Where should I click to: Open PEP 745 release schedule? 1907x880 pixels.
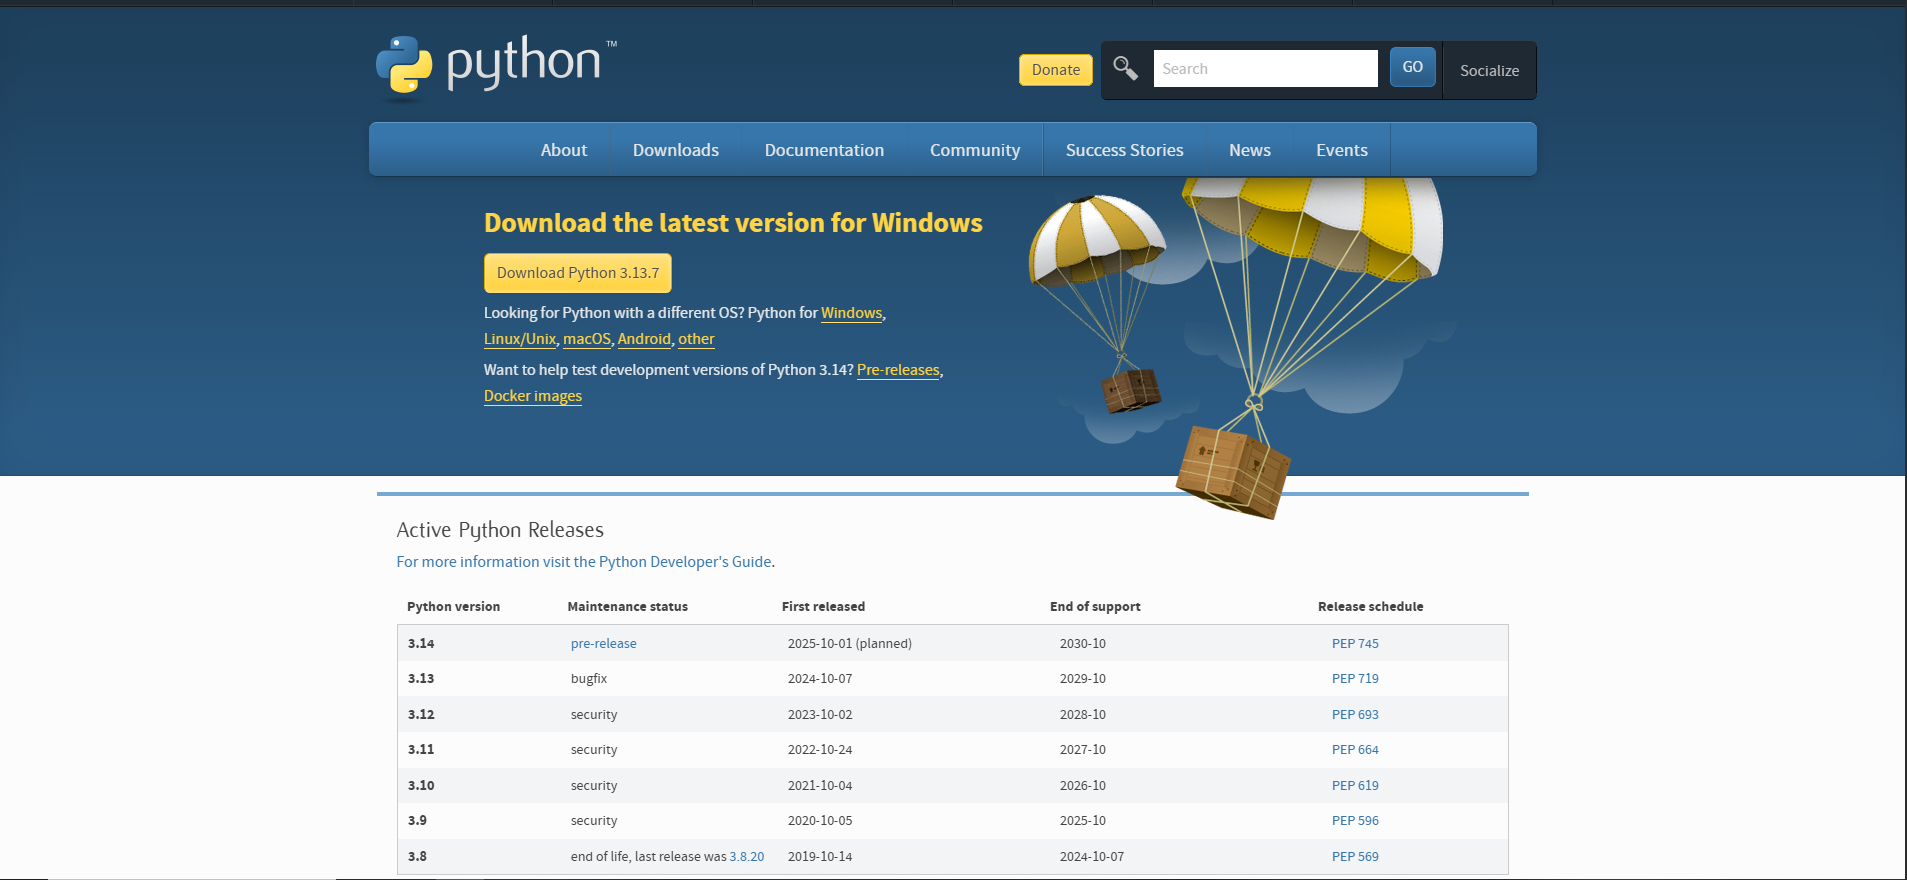tap(1355, 644)
